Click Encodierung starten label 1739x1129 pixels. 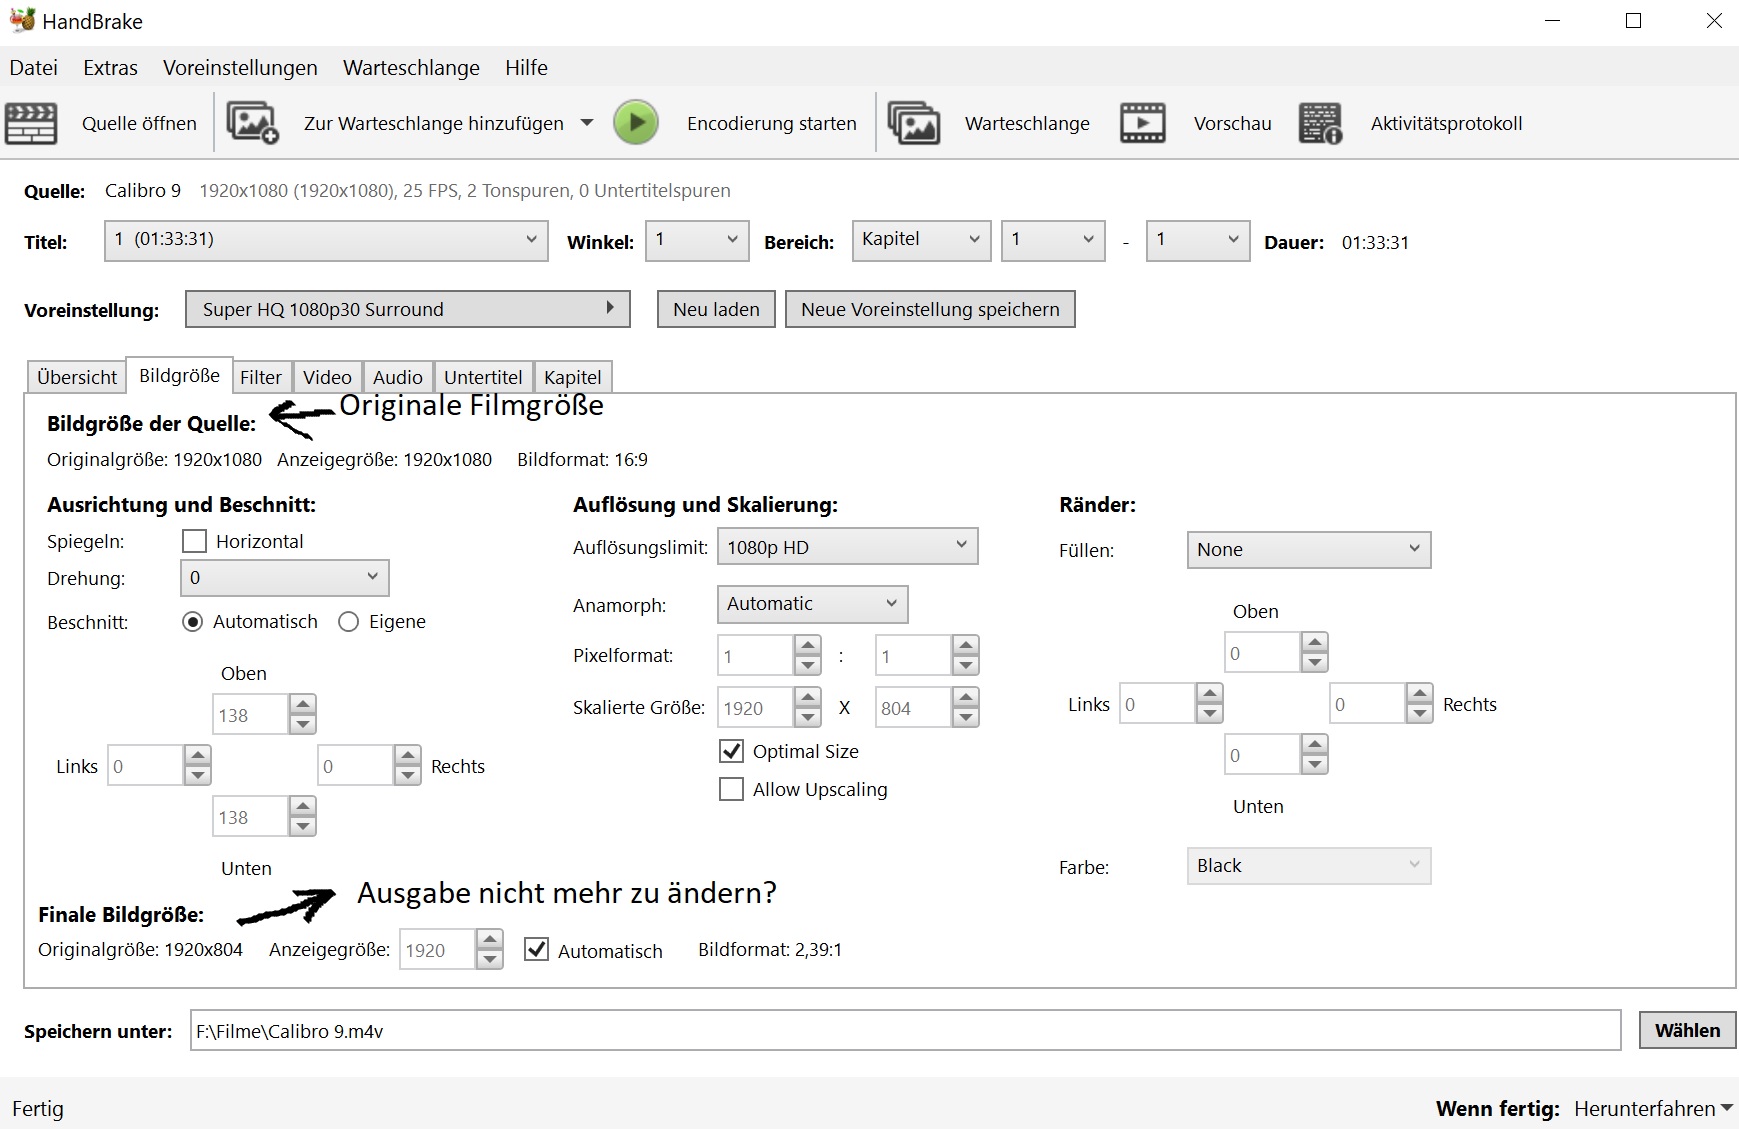(772, 123)
